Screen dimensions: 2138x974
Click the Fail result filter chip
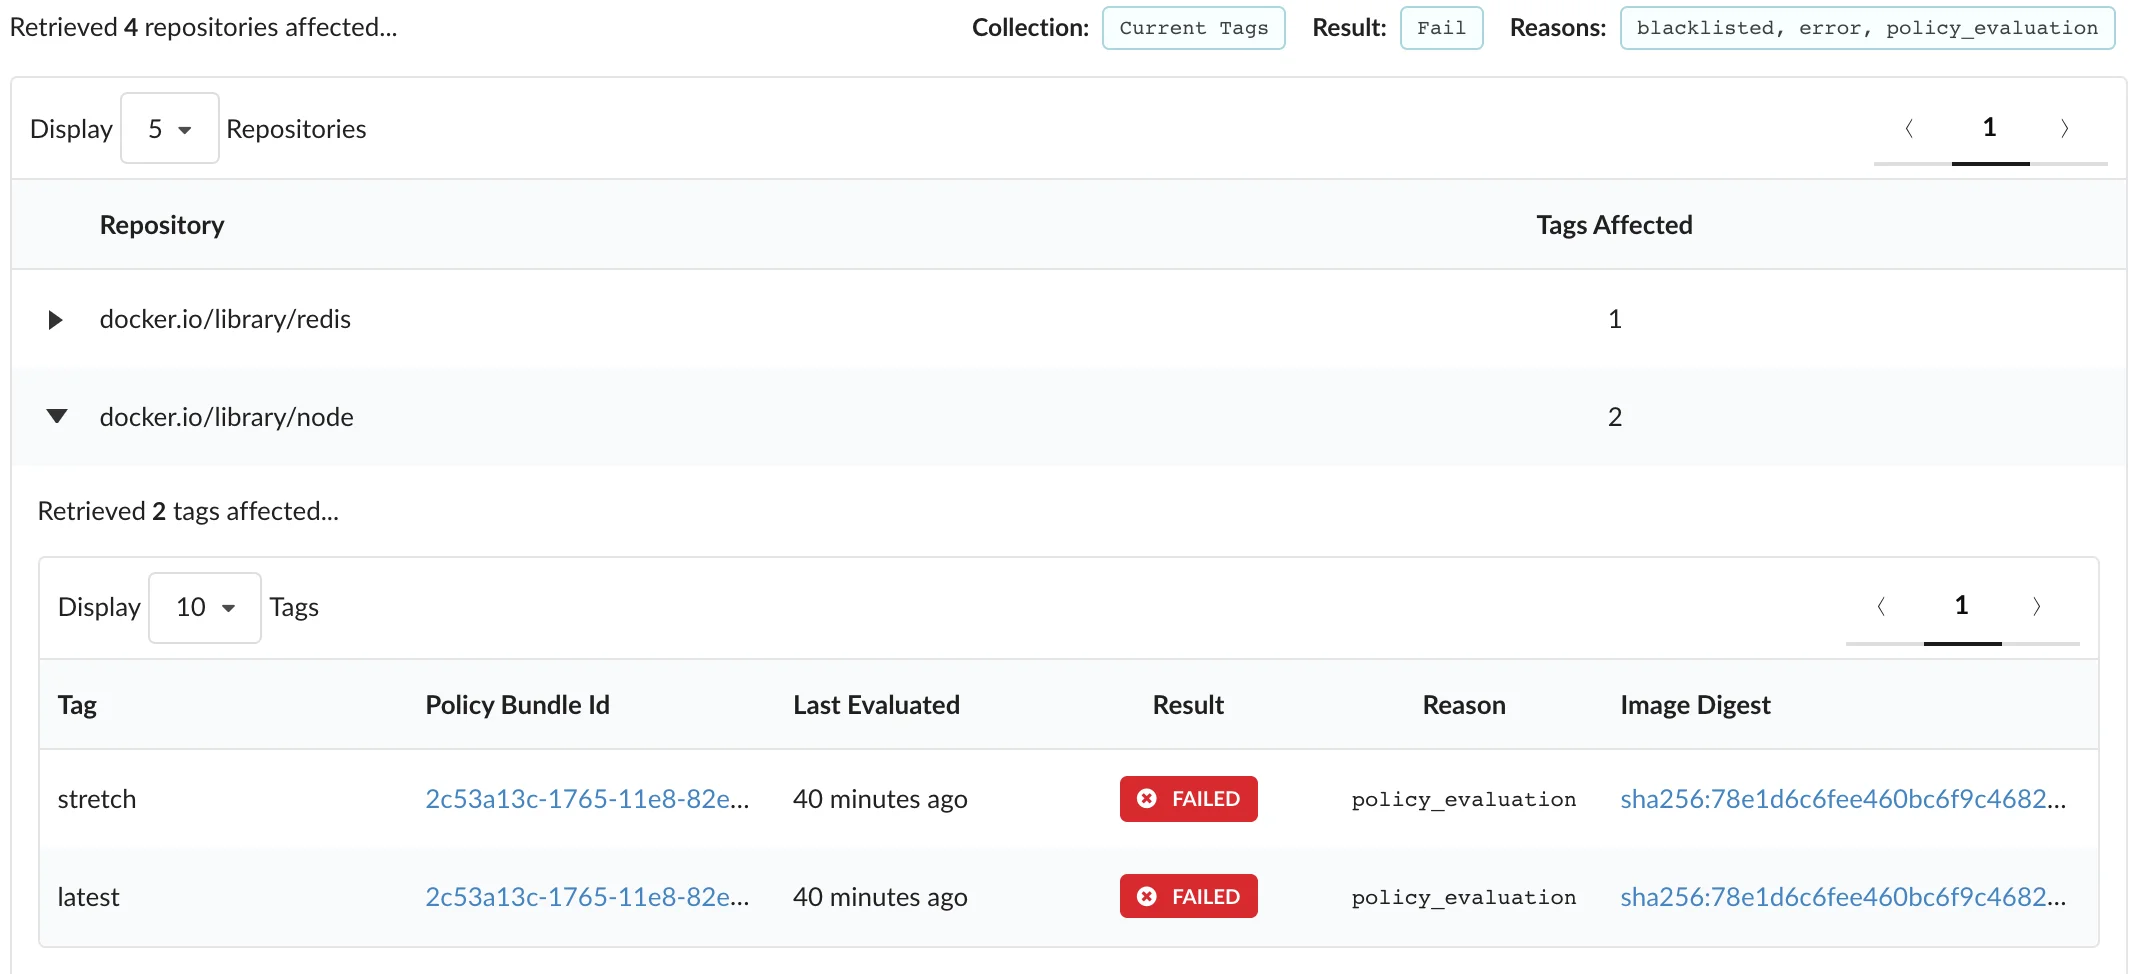point(1441,27)
